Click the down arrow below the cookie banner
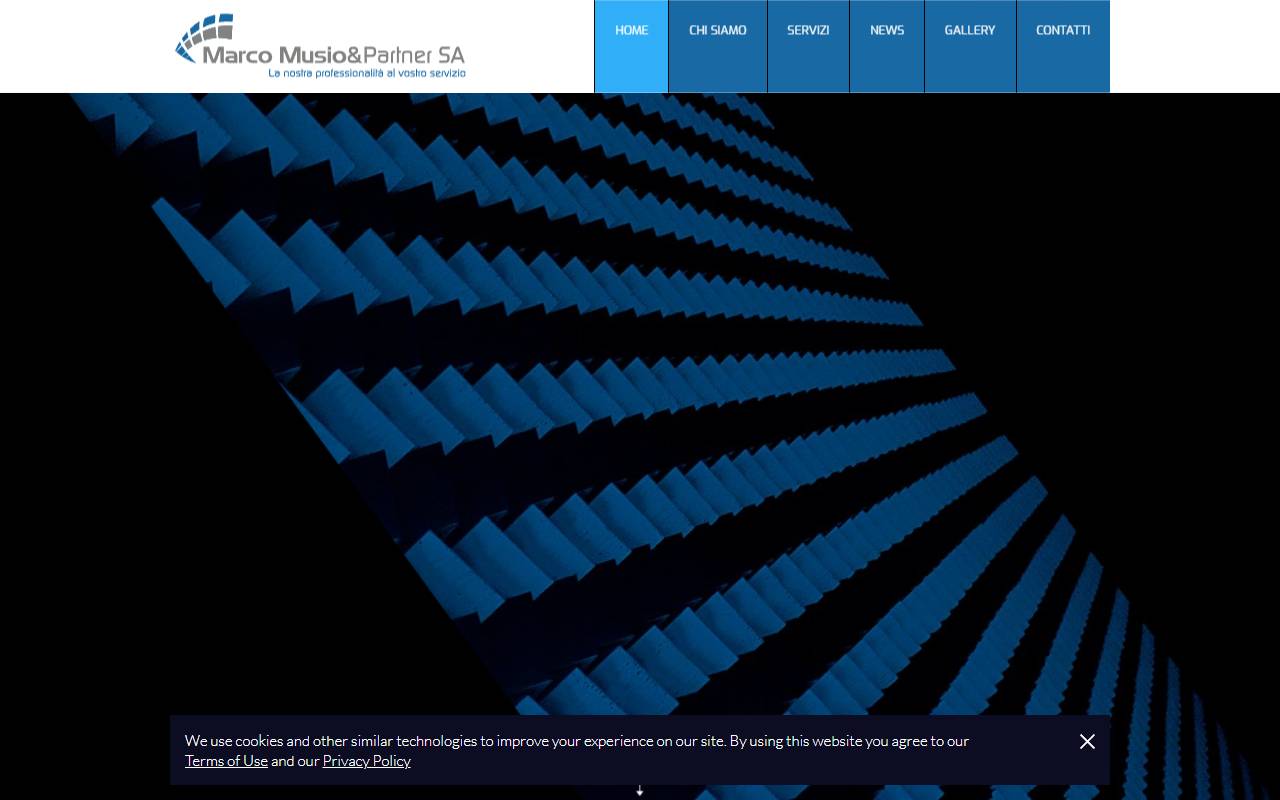1280x800 pixels. [x=640, y=791]
